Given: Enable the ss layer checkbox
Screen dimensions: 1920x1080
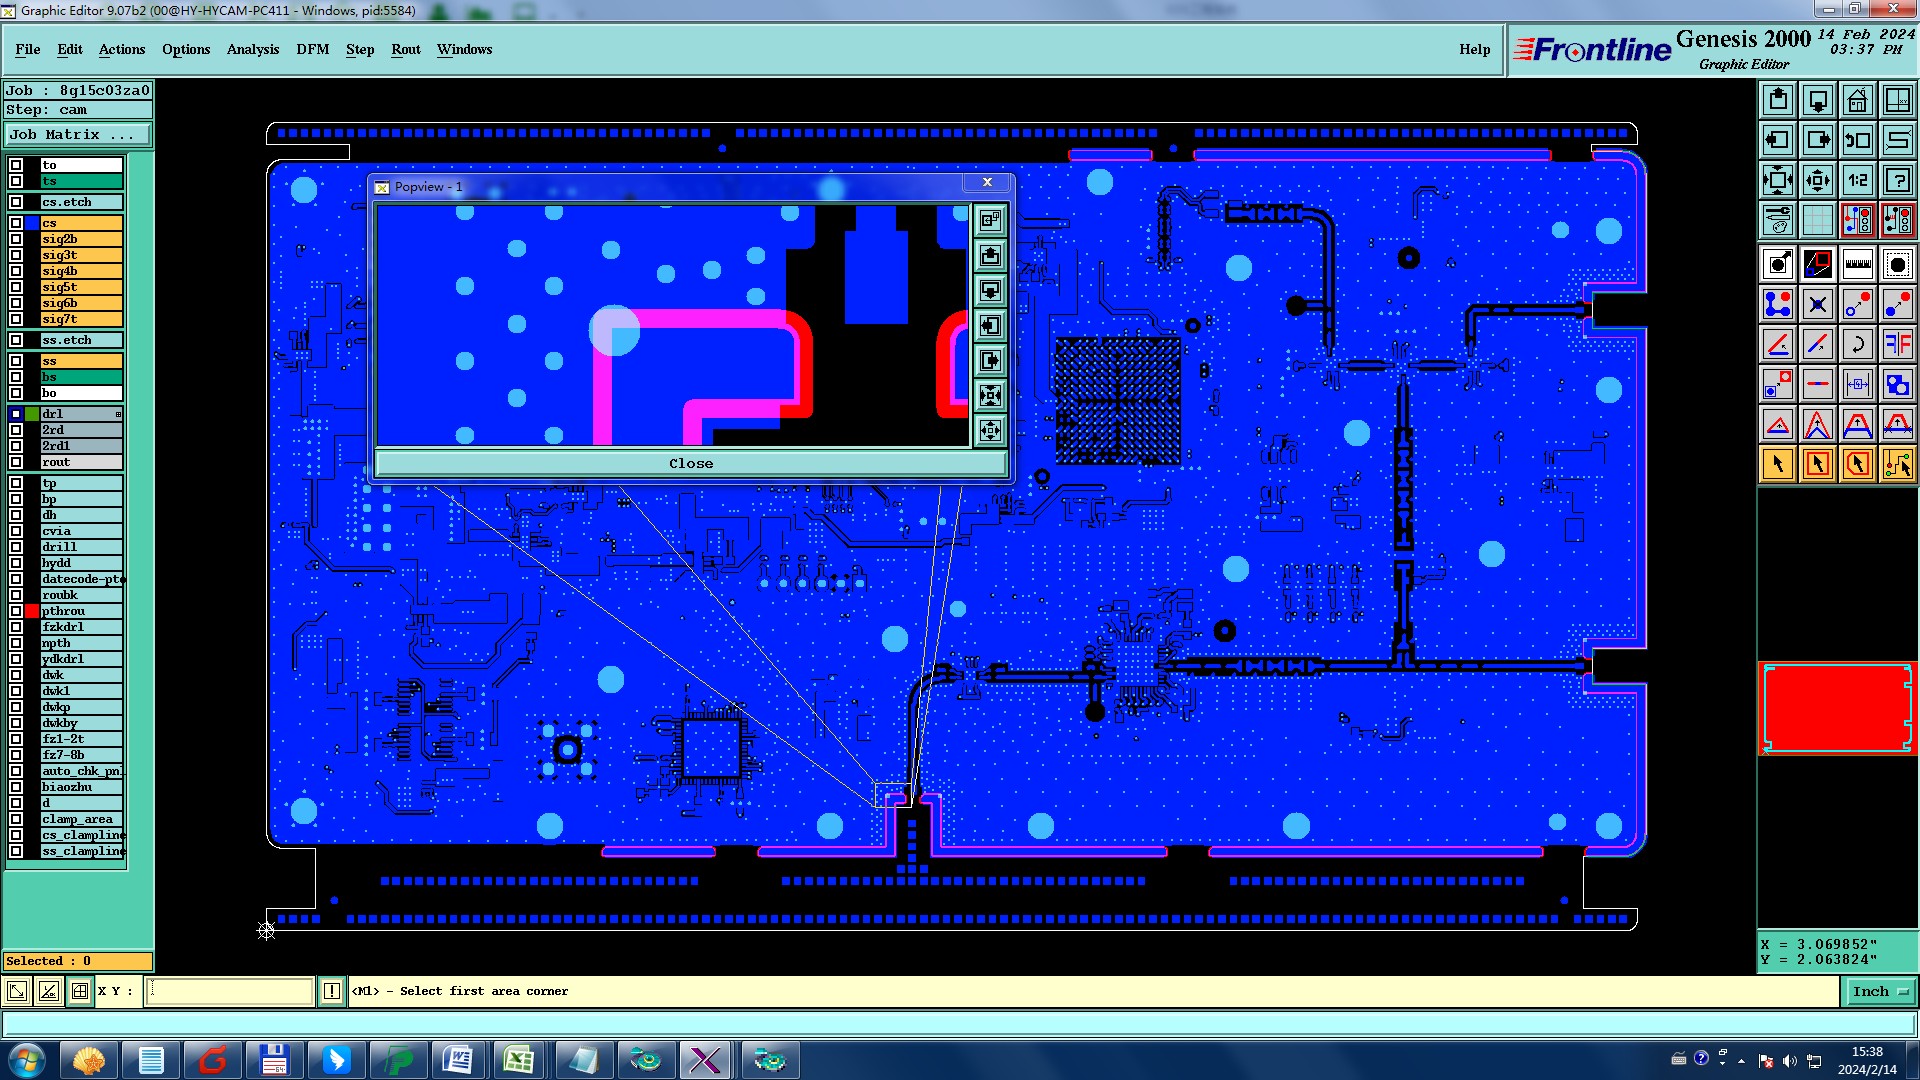Looking at the screenshot, I should 16,361.
